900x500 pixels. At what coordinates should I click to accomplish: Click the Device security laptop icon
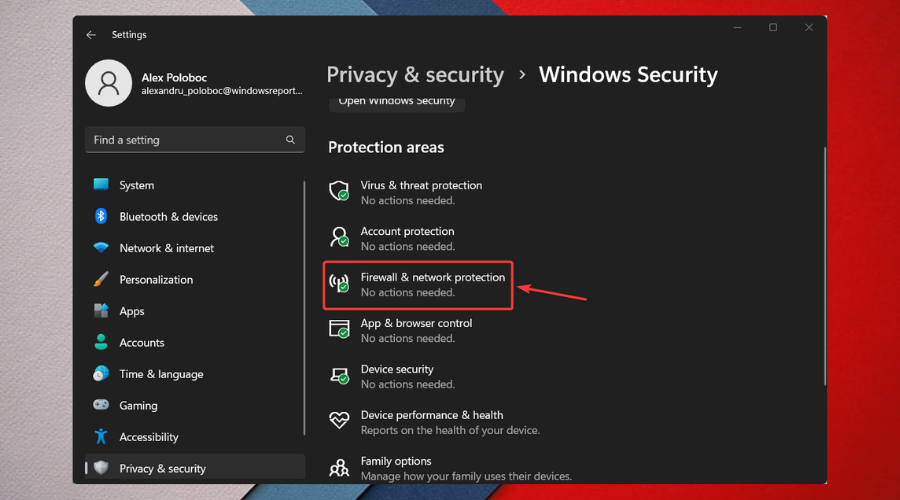click(x=340, y=375)
